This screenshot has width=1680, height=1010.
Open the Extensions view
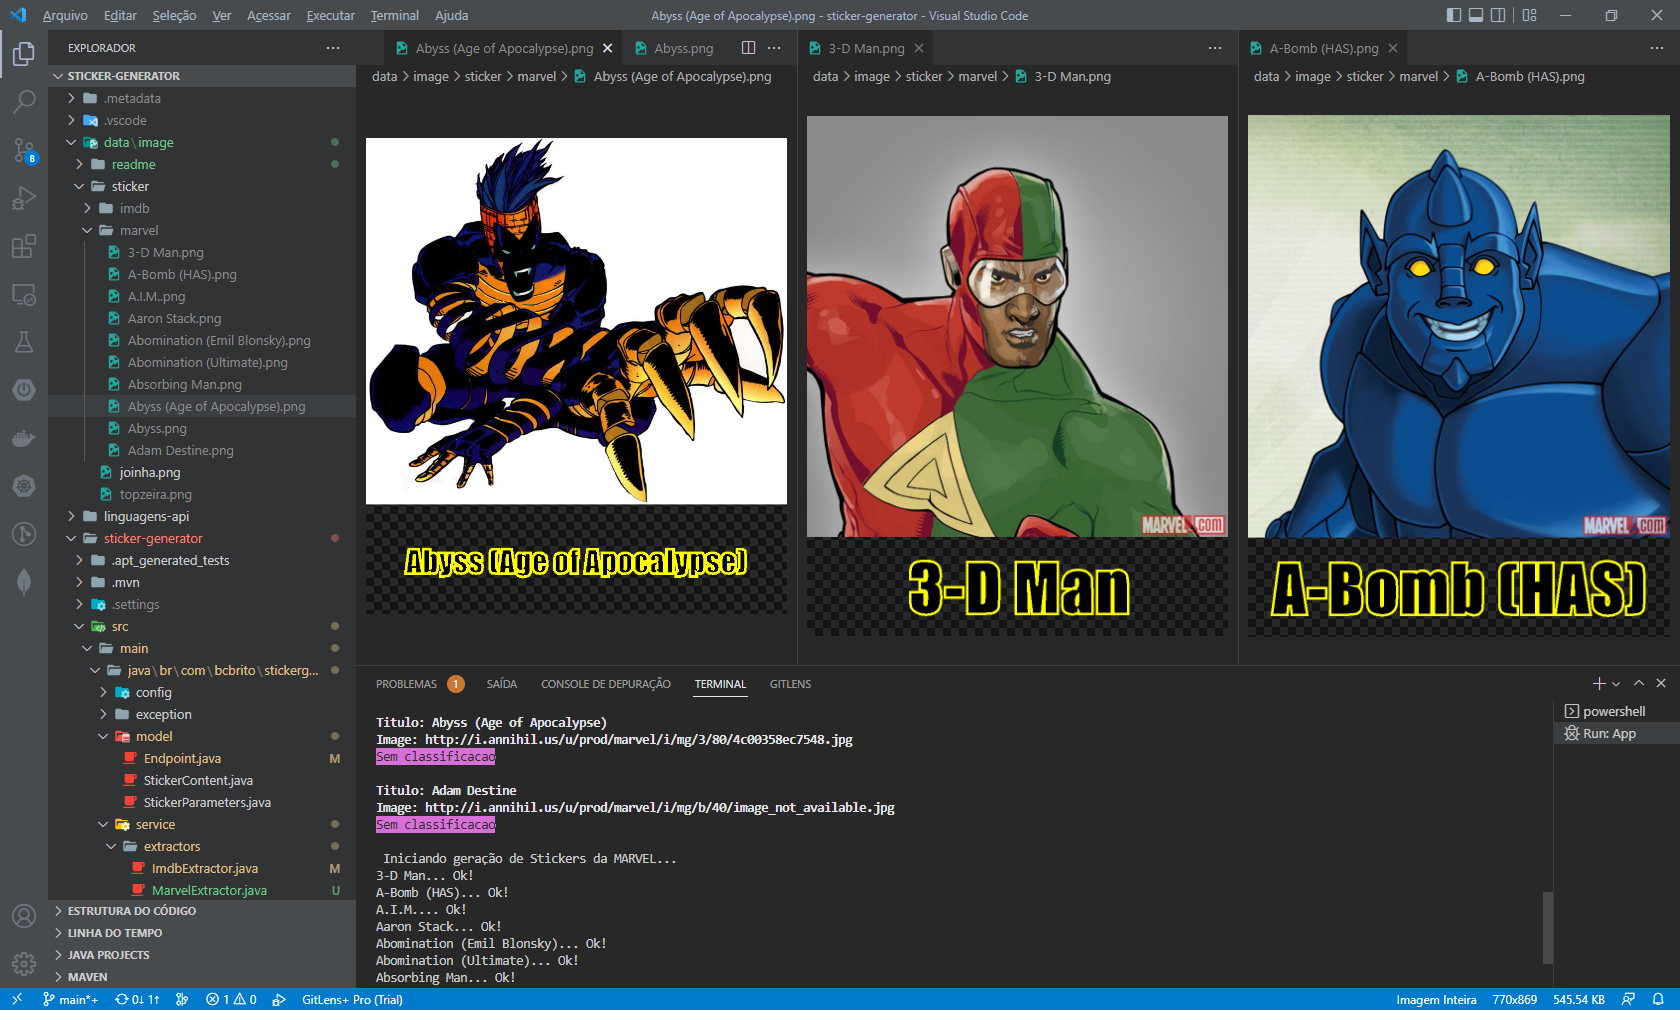24,246
